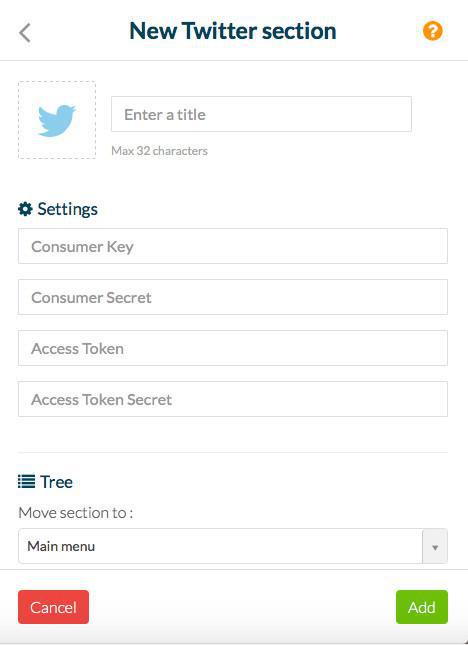The image size is (468, 645).
Task: Go back using the left chevron arrow
Action: (x=25, y=32)
